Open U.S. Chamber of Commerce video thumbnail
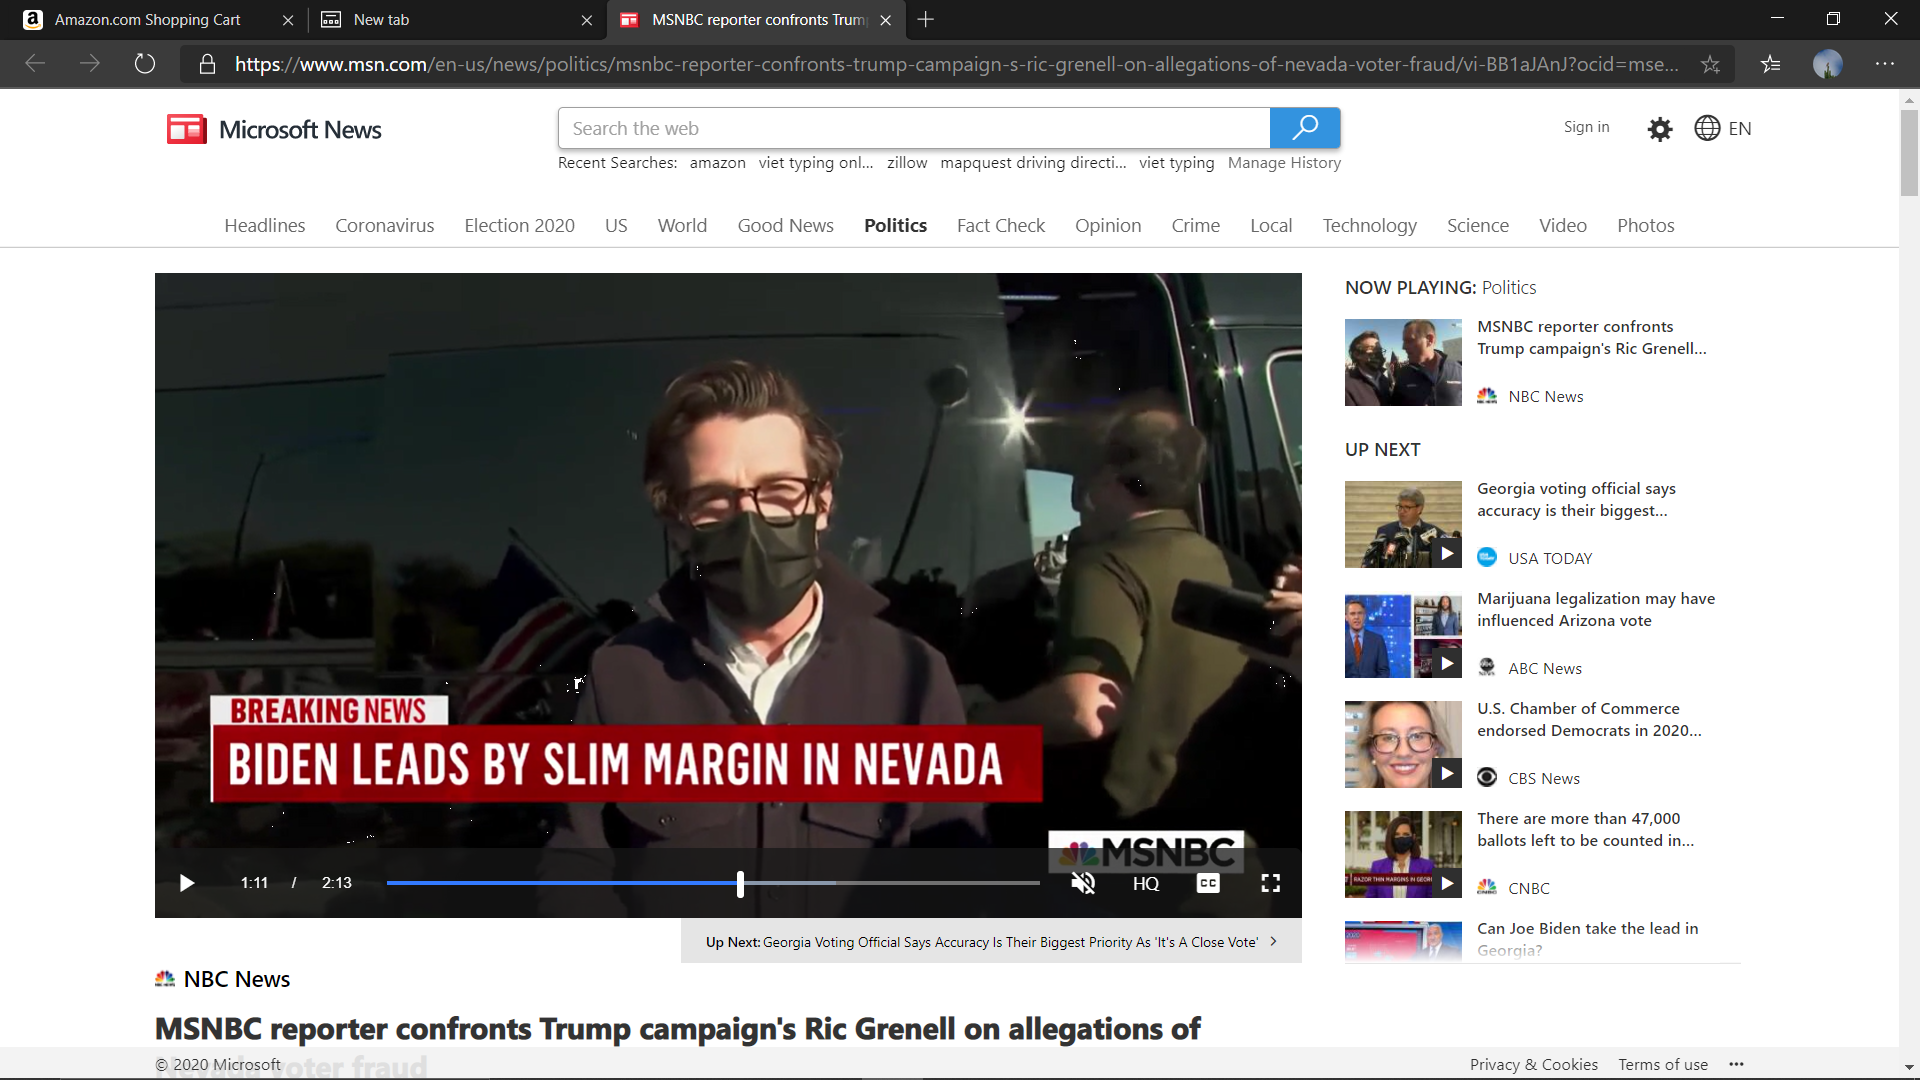 click(x=1403, y=744)
